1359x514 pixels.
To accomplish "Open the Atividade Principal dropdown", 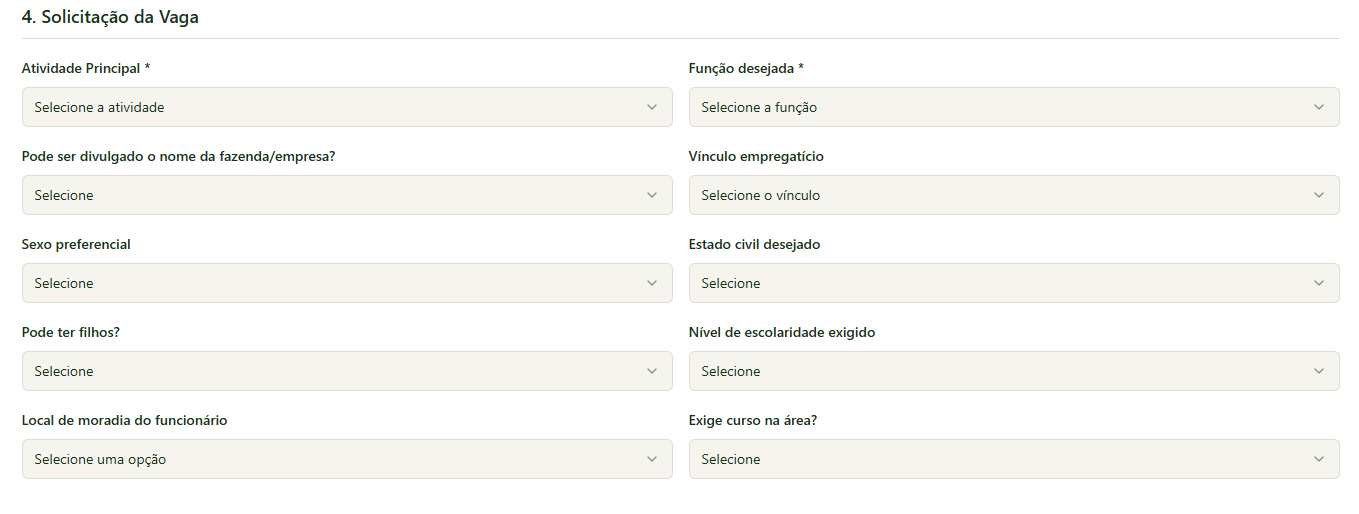I will tap(347, 107).
